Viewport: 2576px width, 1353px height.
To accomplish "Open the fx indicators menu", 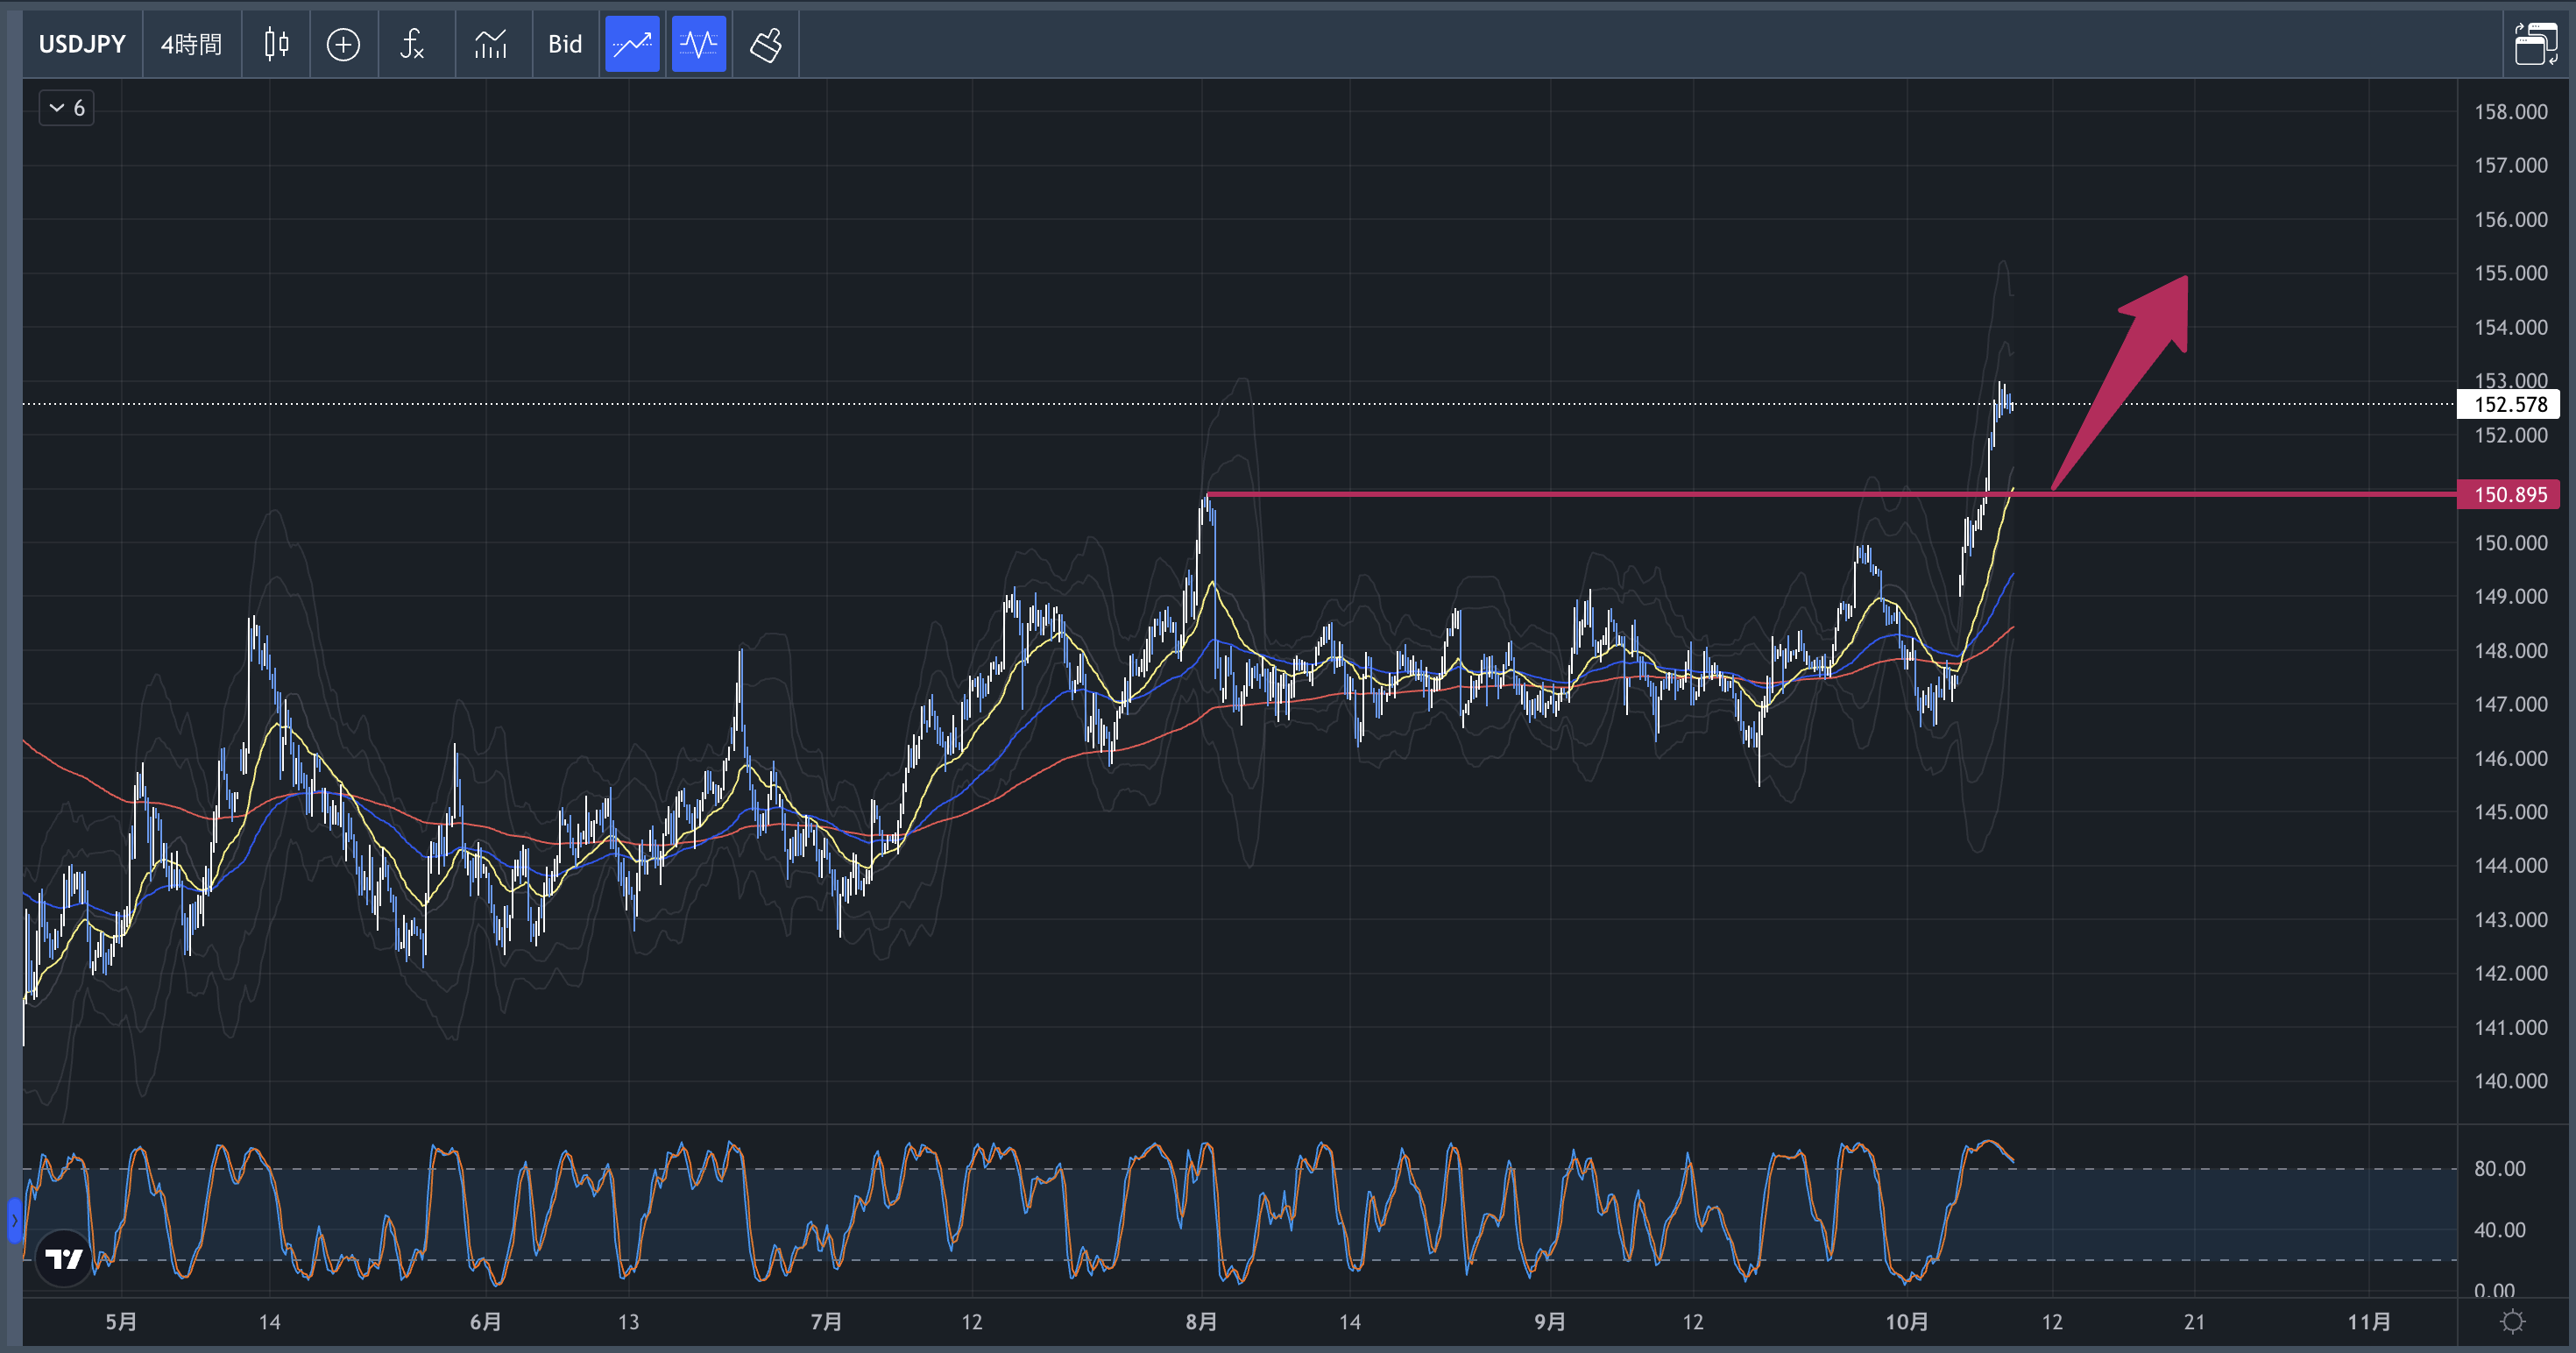I will click(x=412, y=44).
